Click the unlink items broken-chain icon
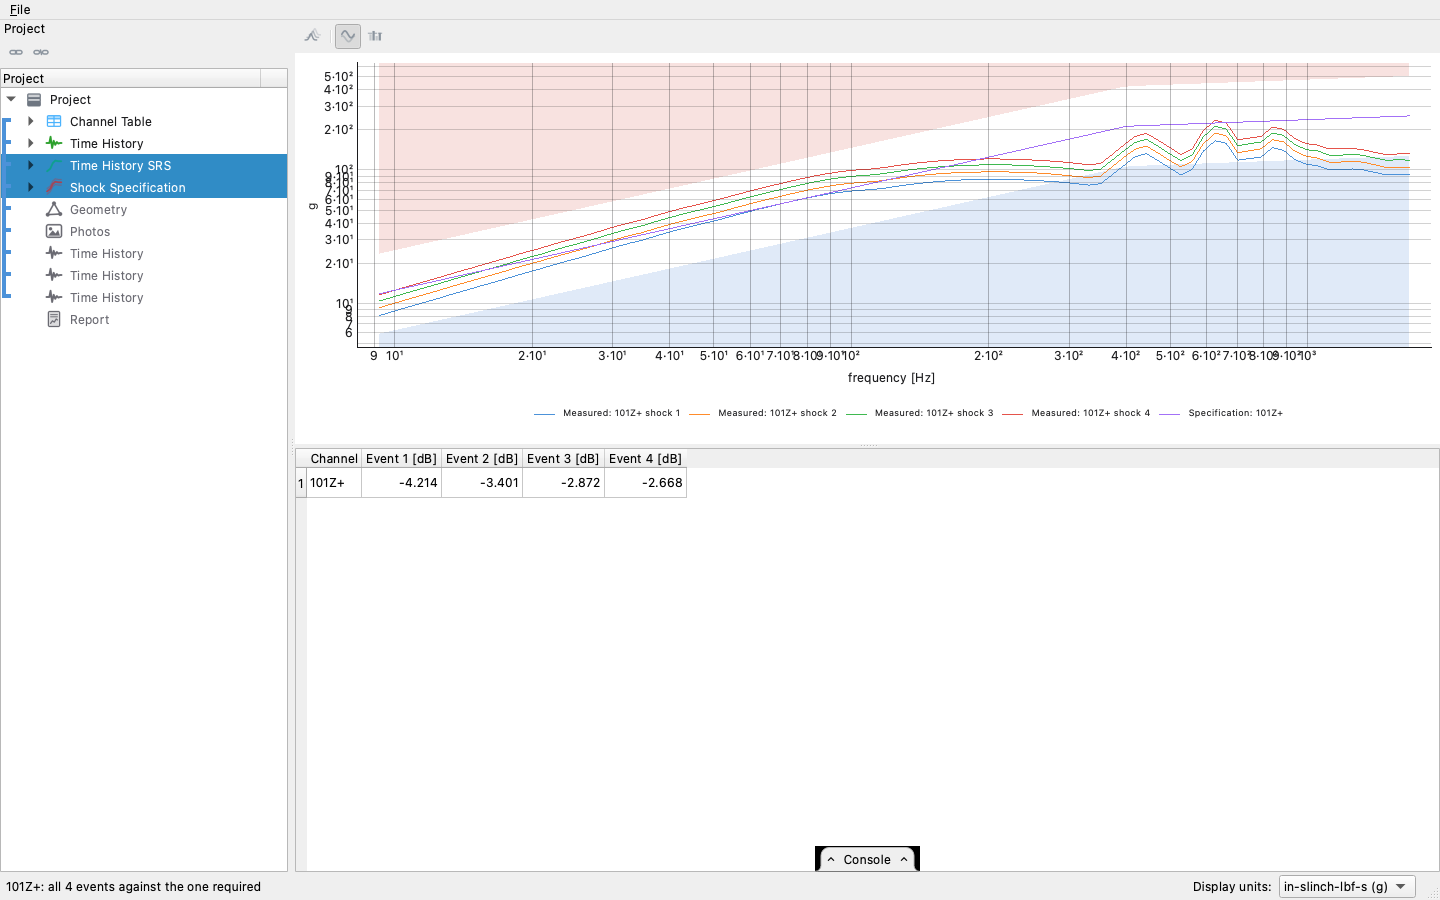Screen dimensions: 1440x900 41,52
